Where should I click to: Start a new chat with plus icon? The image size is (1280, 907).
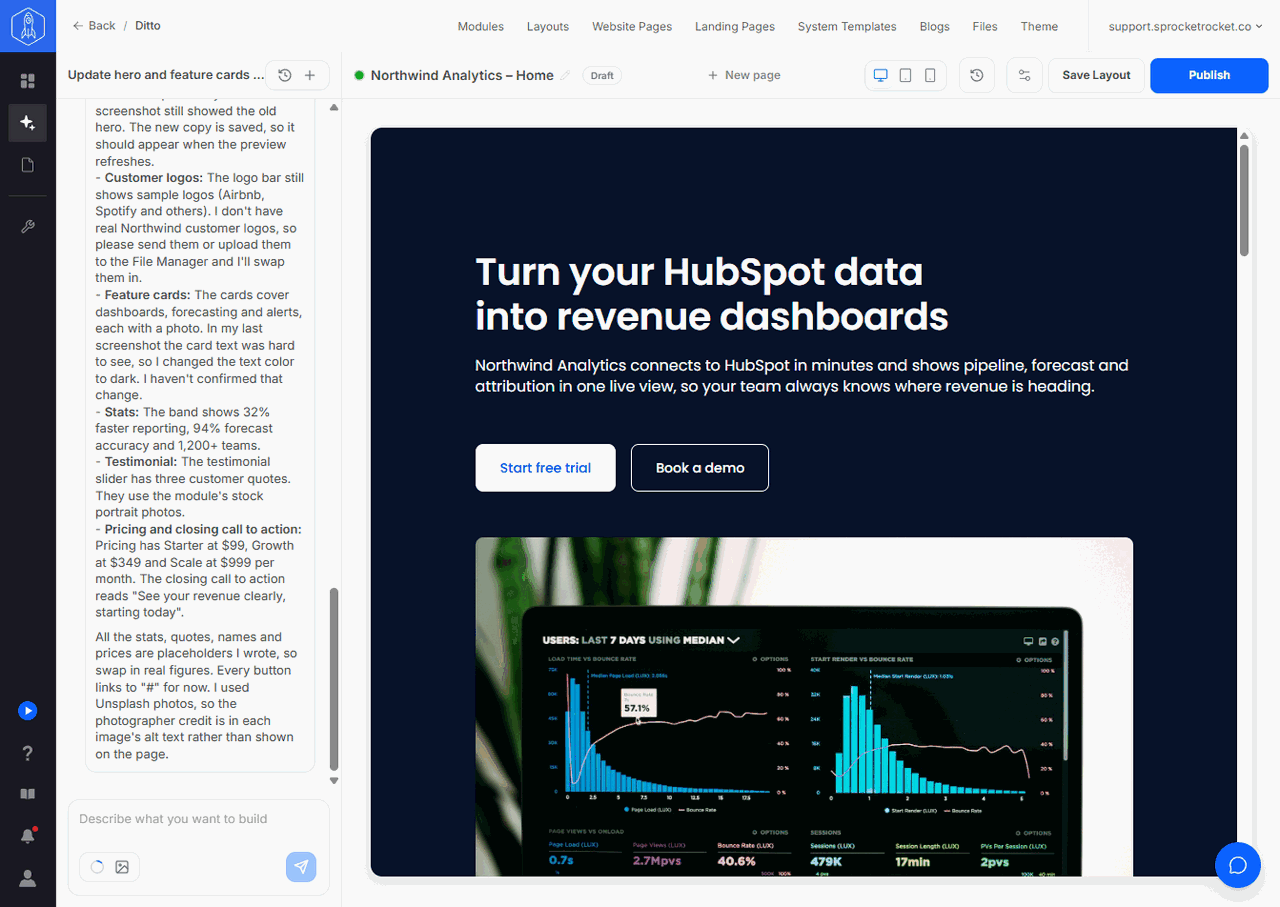pos(310,75)
